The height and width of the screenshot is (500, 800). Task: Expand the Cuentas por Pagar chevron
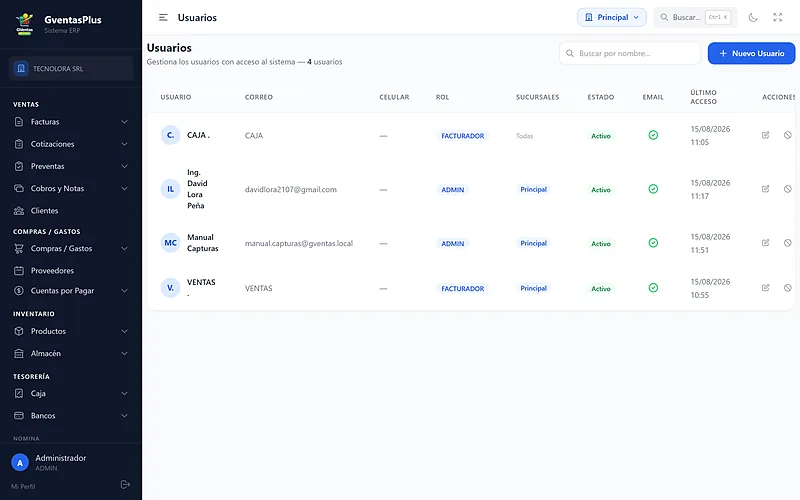pos(124,291)
